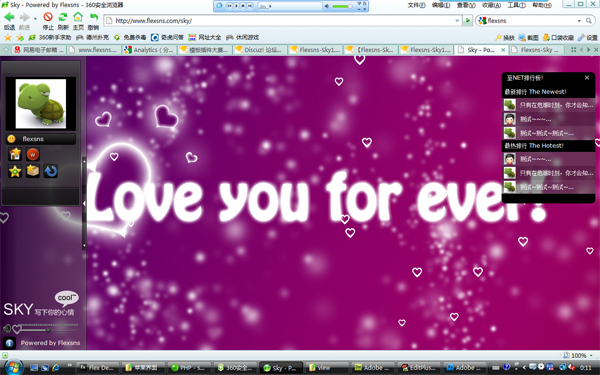Open first entry under The Newest
This screenshot has height=375, width=600.
coord(548,105)
